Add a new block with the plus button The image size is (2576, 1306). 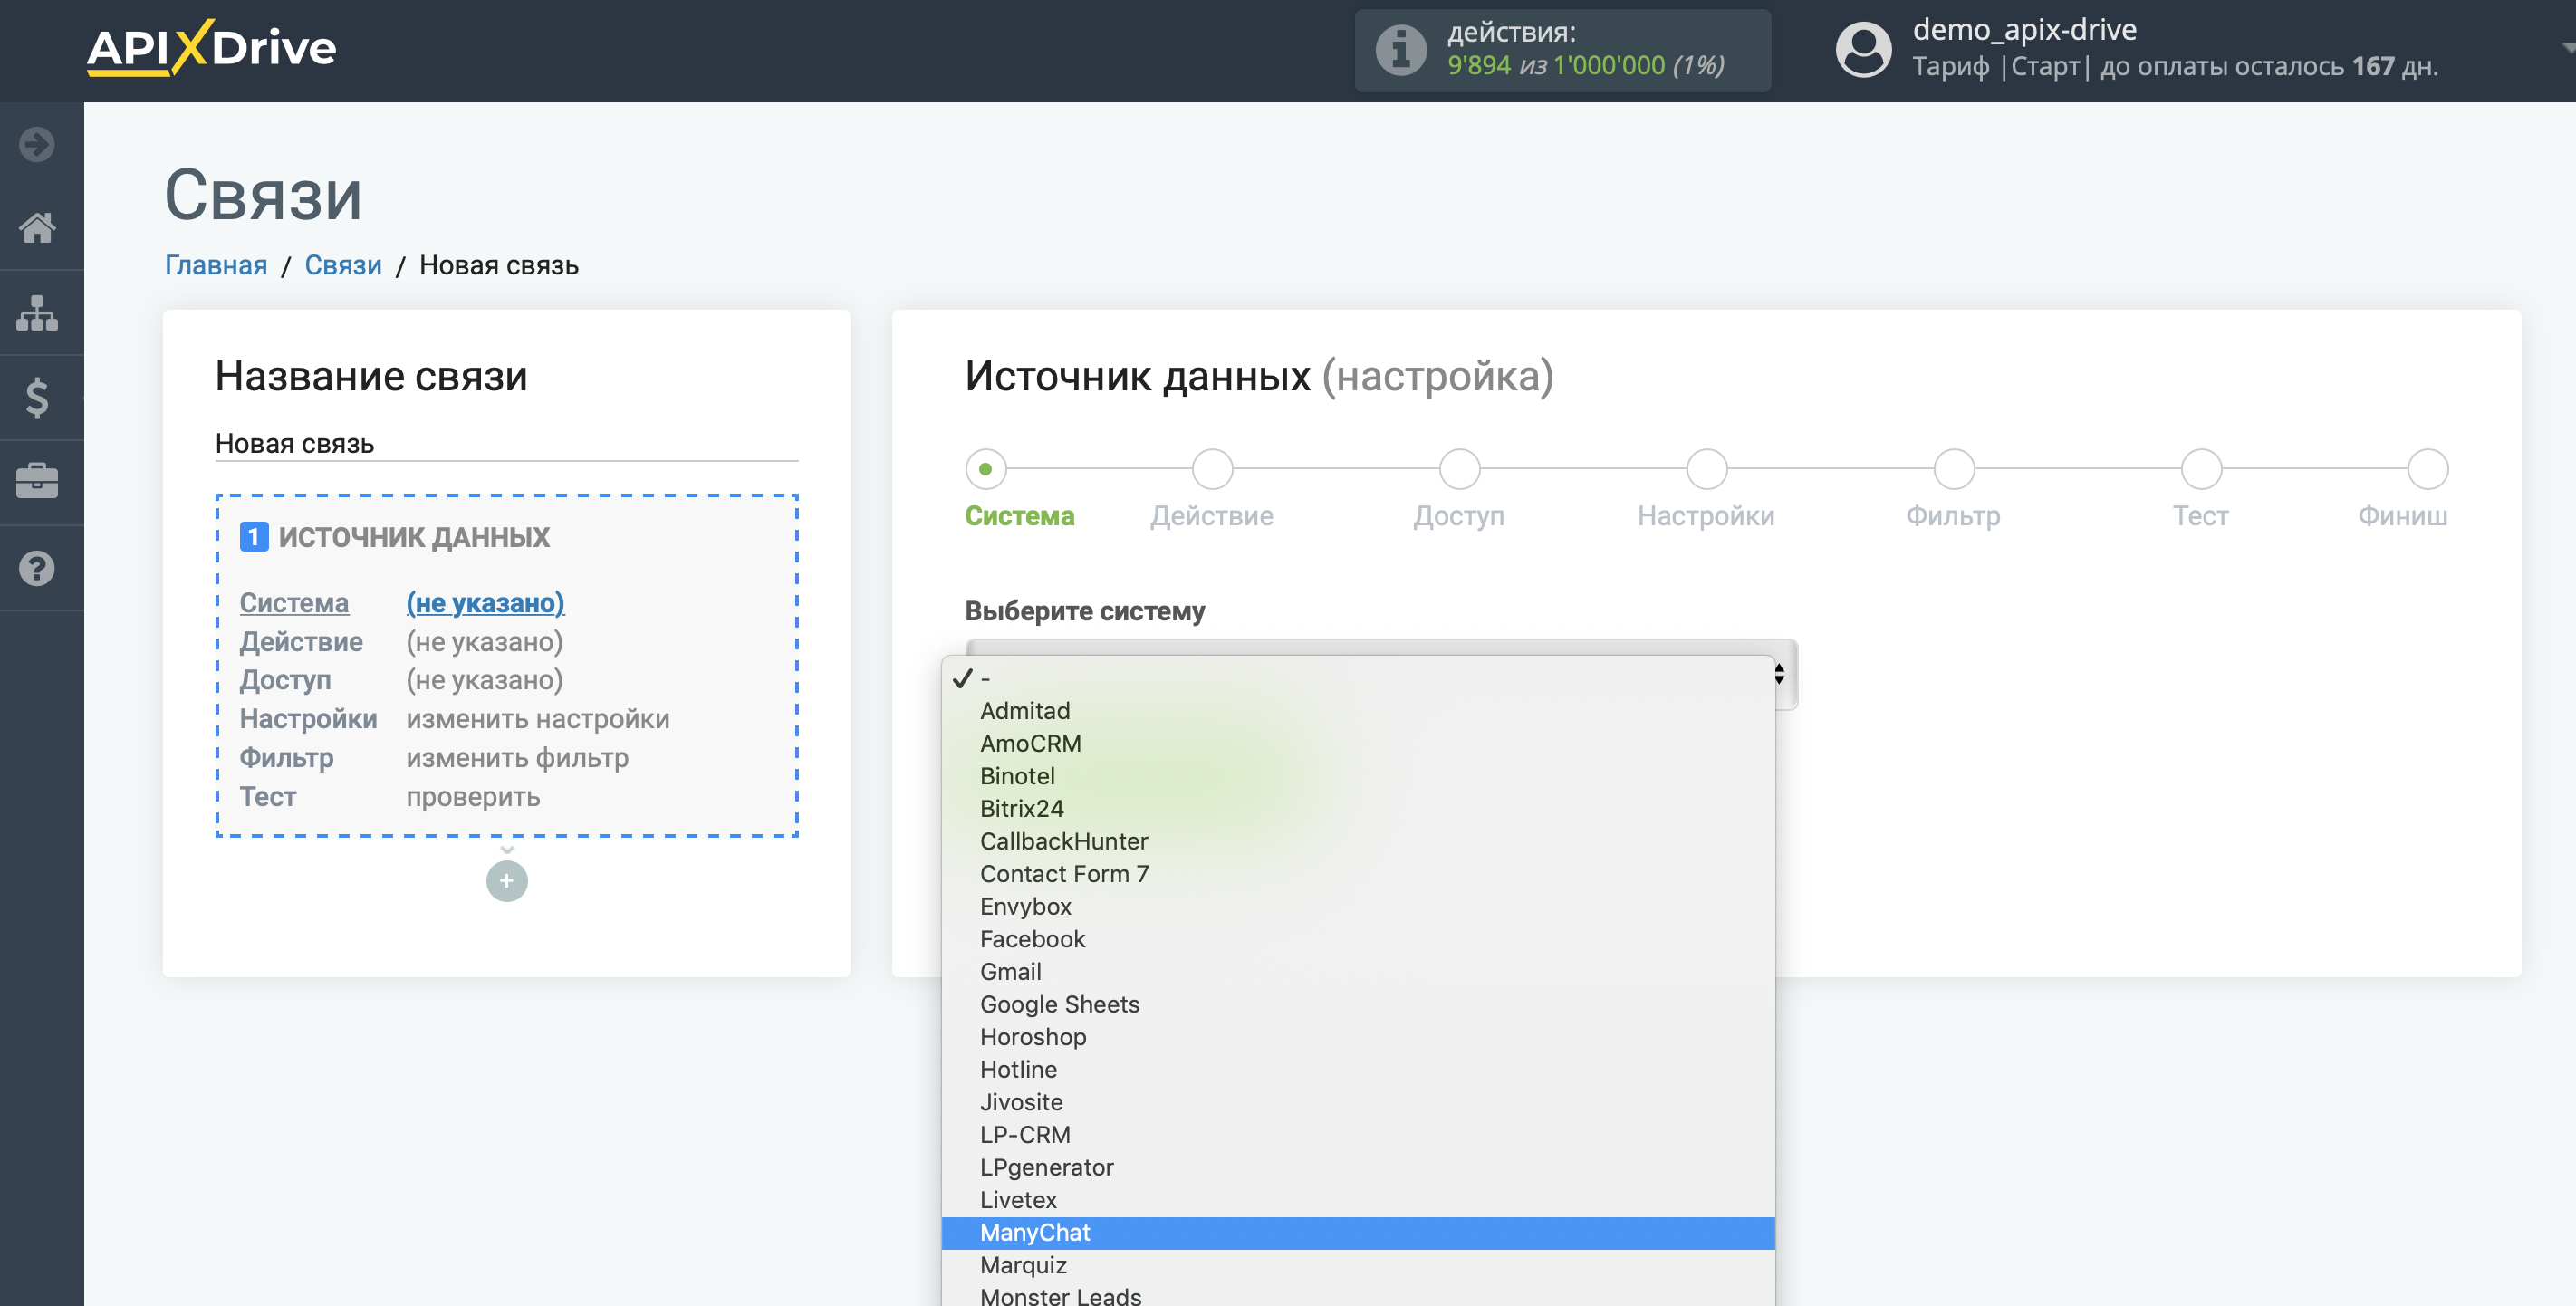507,881
